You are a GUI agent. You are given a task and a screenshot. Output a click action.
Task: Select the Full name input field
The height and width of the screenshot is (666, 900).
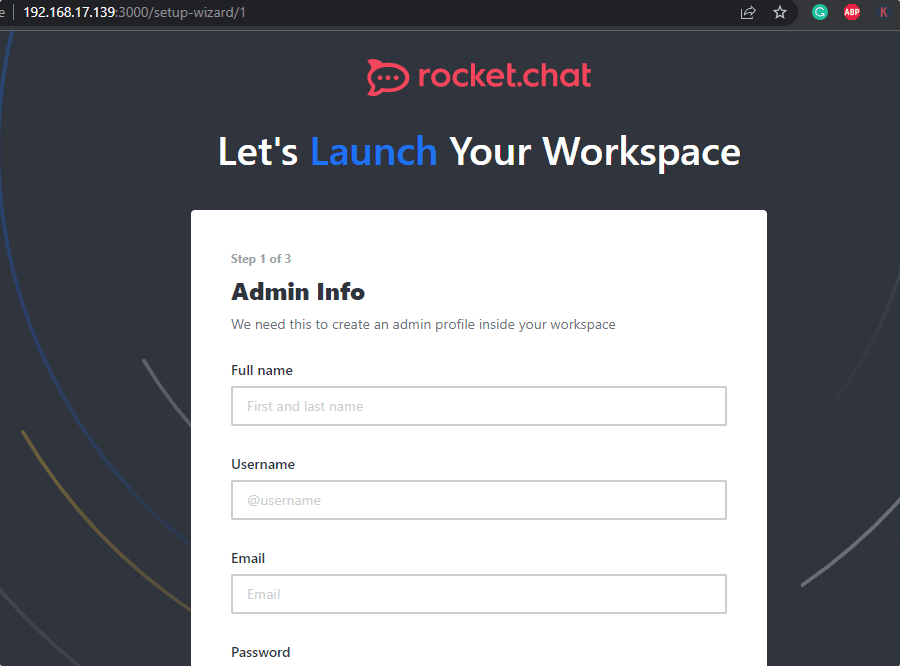tap(478, 406)
